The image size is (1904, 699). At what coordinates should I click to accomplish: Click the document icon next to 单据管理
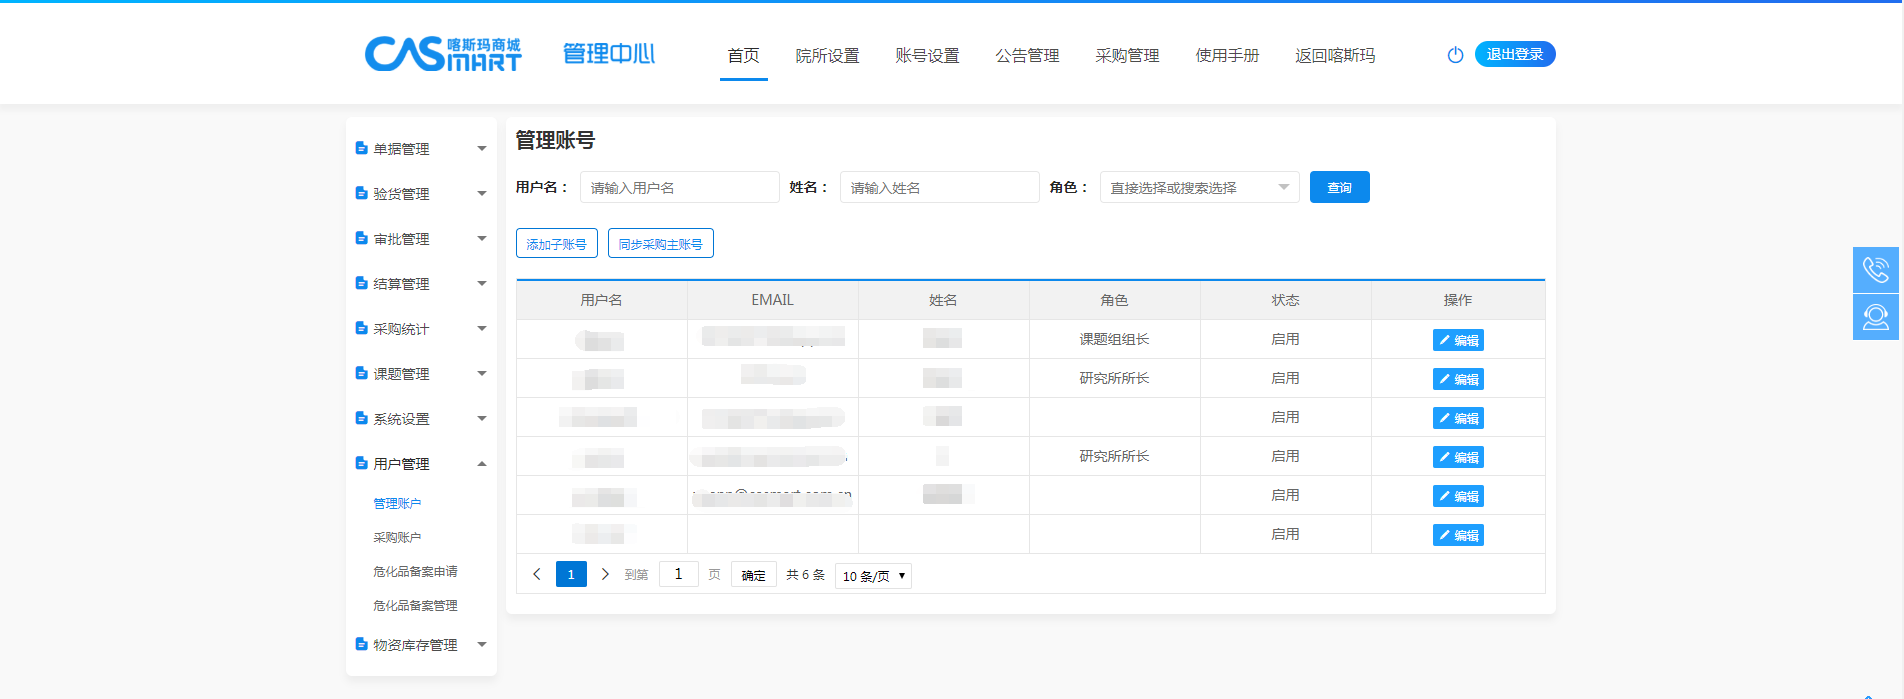361,148
